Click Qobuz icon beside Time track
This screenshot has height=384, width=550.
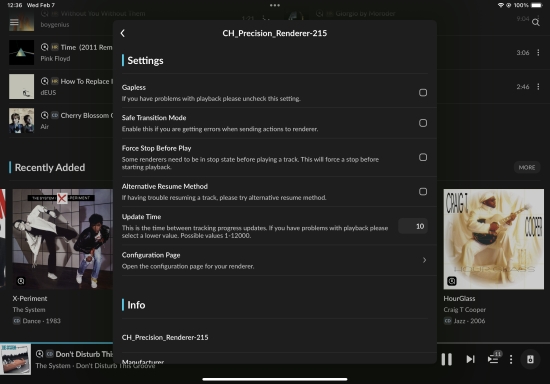pyautogui.click(x=45, y=47)
